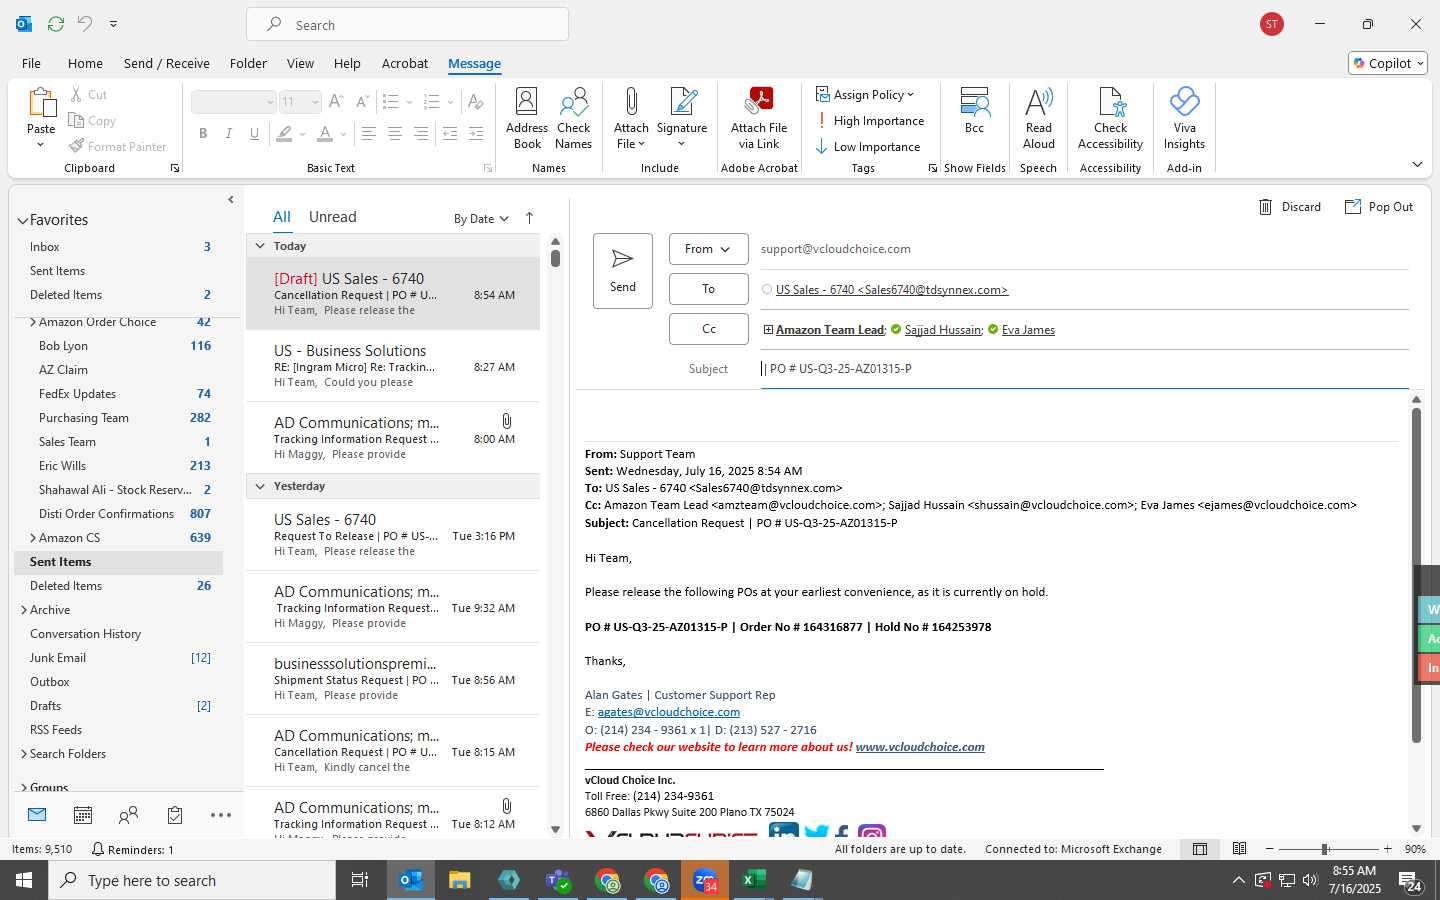Switch to Calendar view icon

(83, 815)
